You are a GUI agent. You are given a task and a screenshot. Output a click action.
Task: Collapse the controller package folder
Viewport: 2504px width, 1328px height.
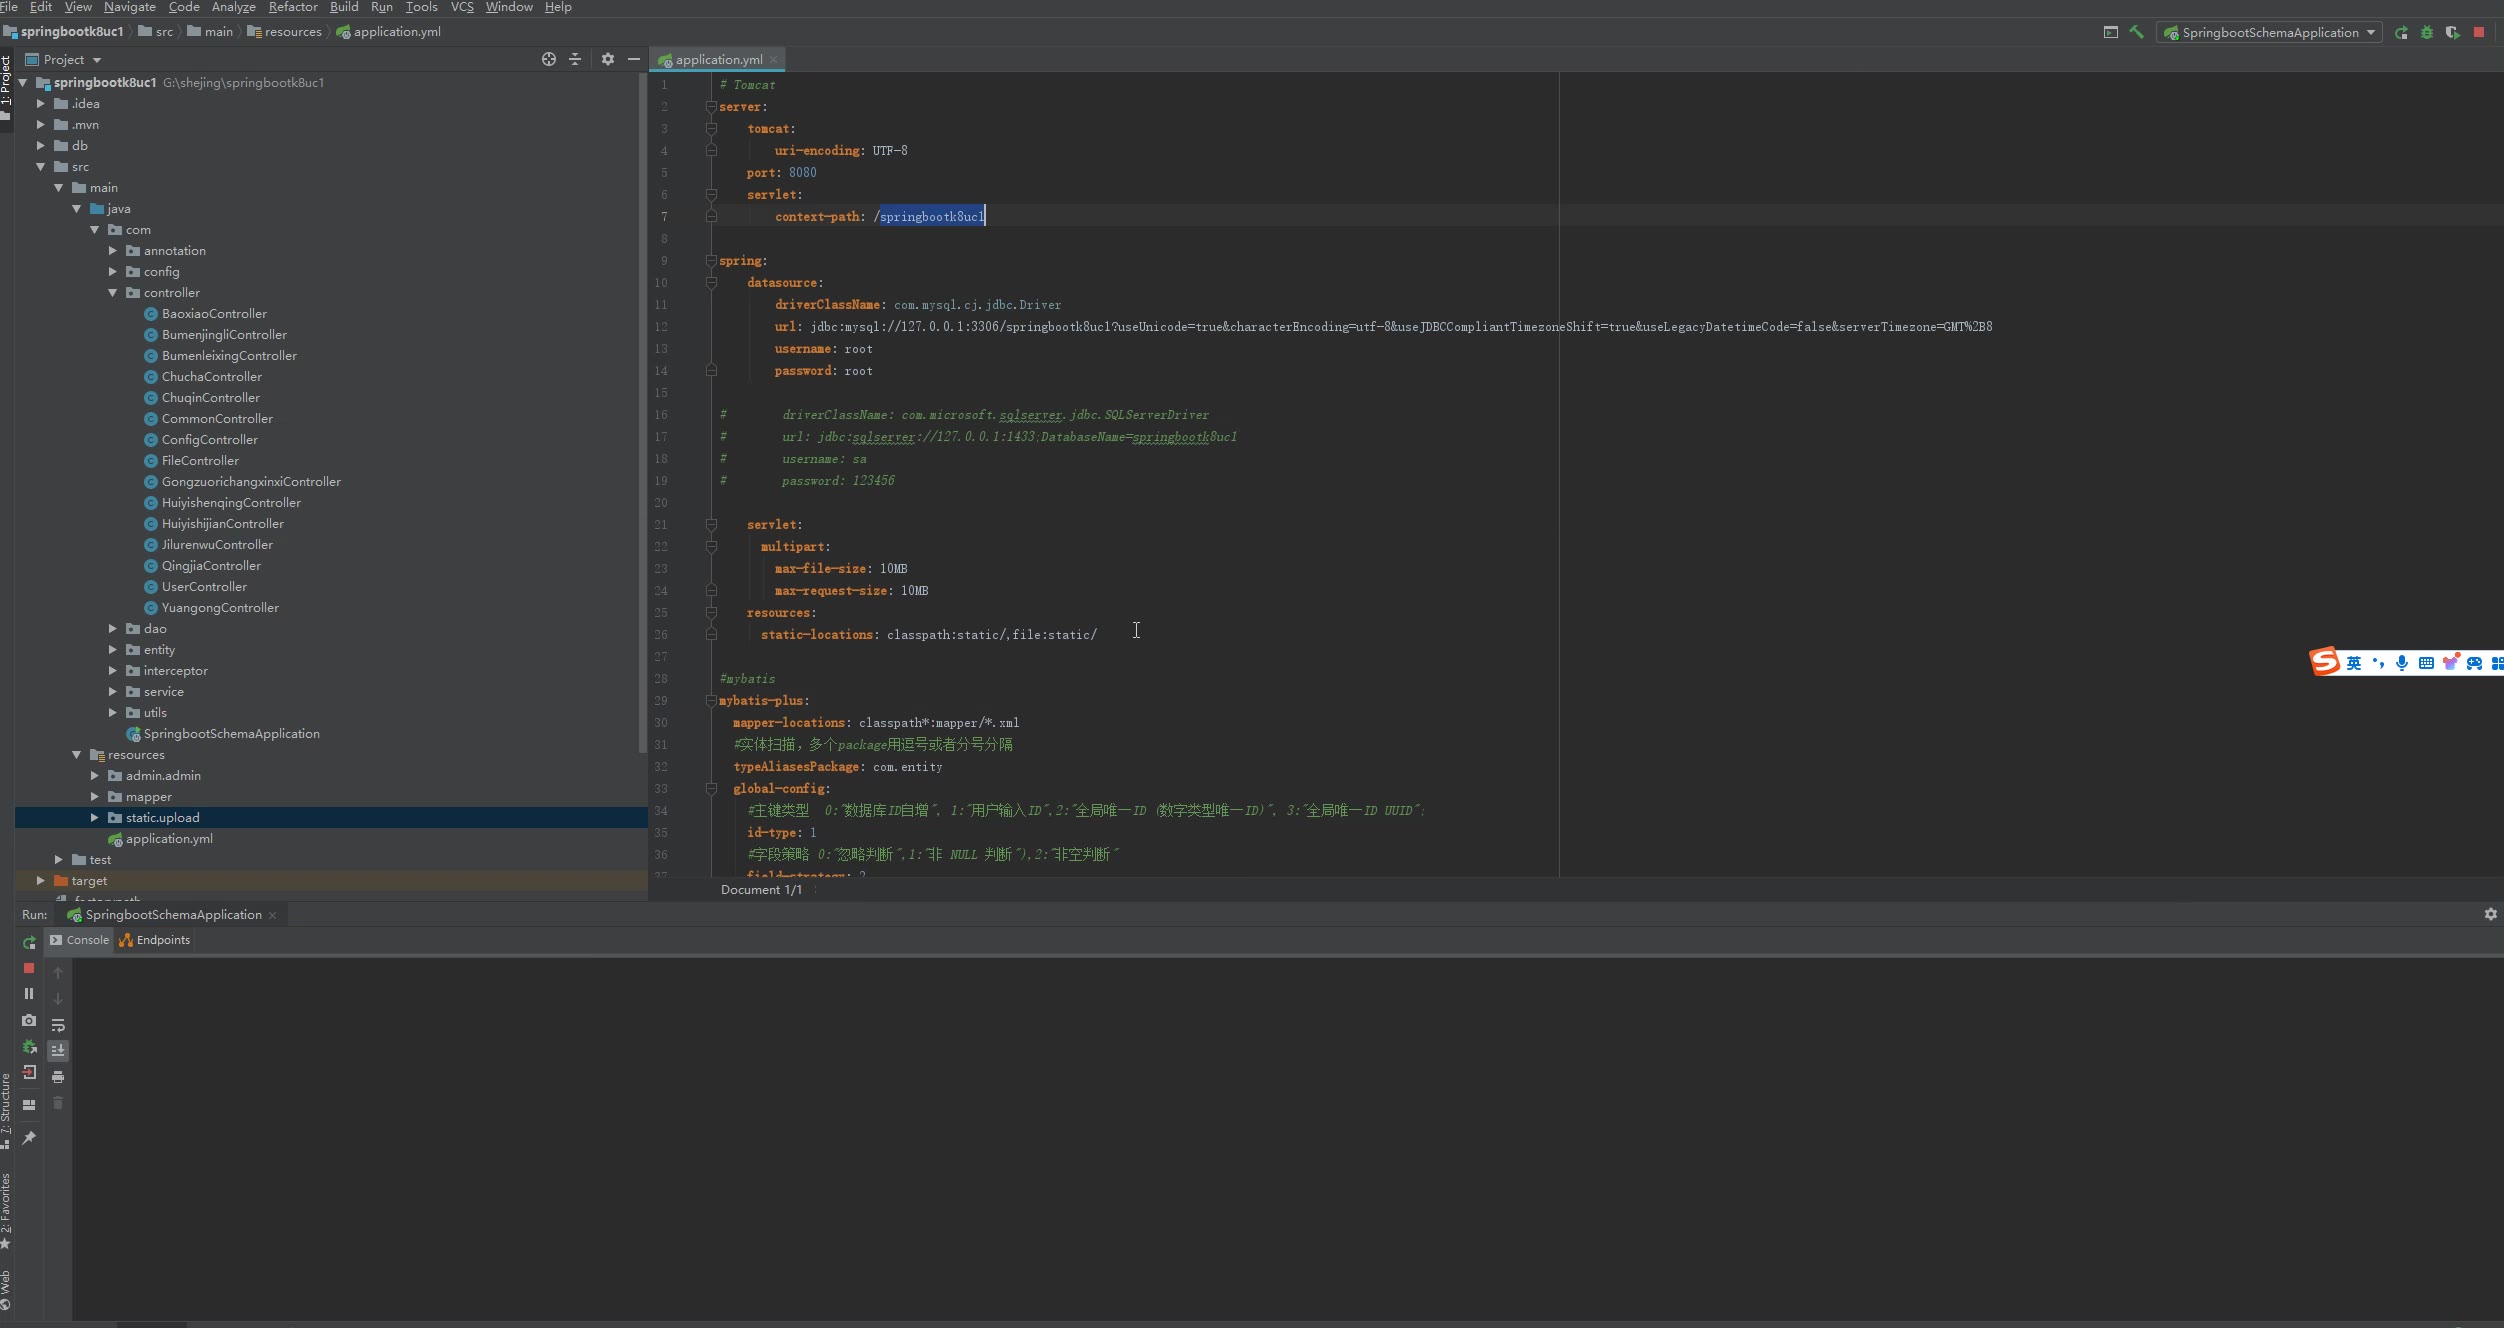pyautogui.click(x=113, y=293)
